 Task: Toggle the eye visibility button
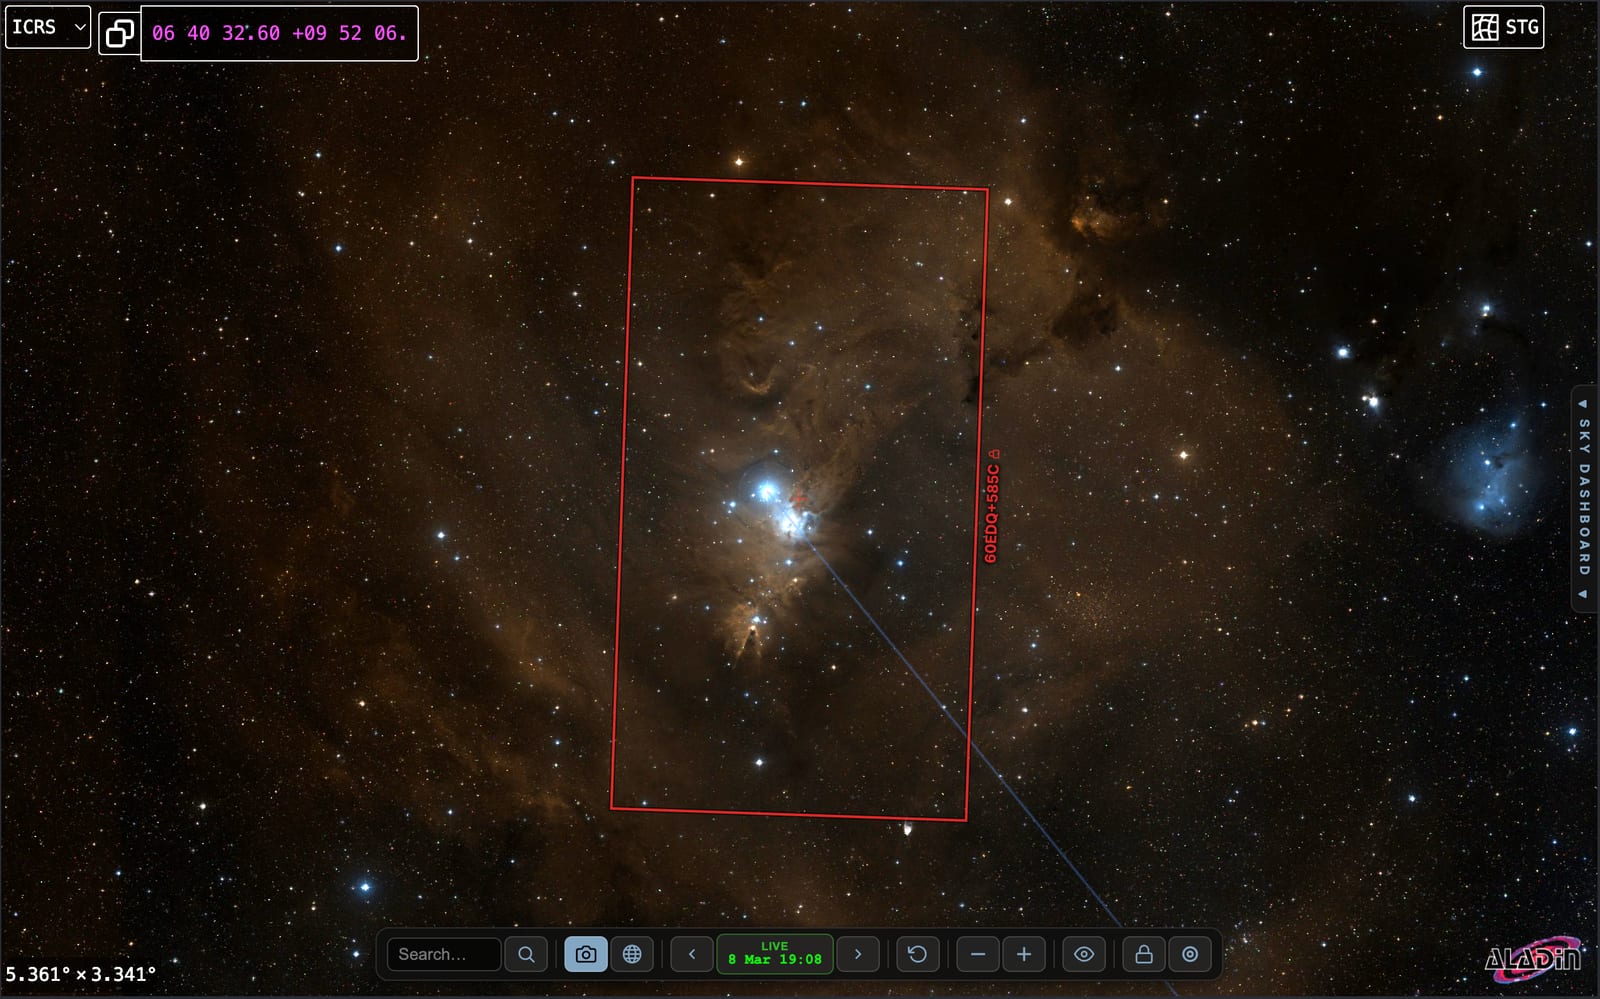[x=1084, y=954]
